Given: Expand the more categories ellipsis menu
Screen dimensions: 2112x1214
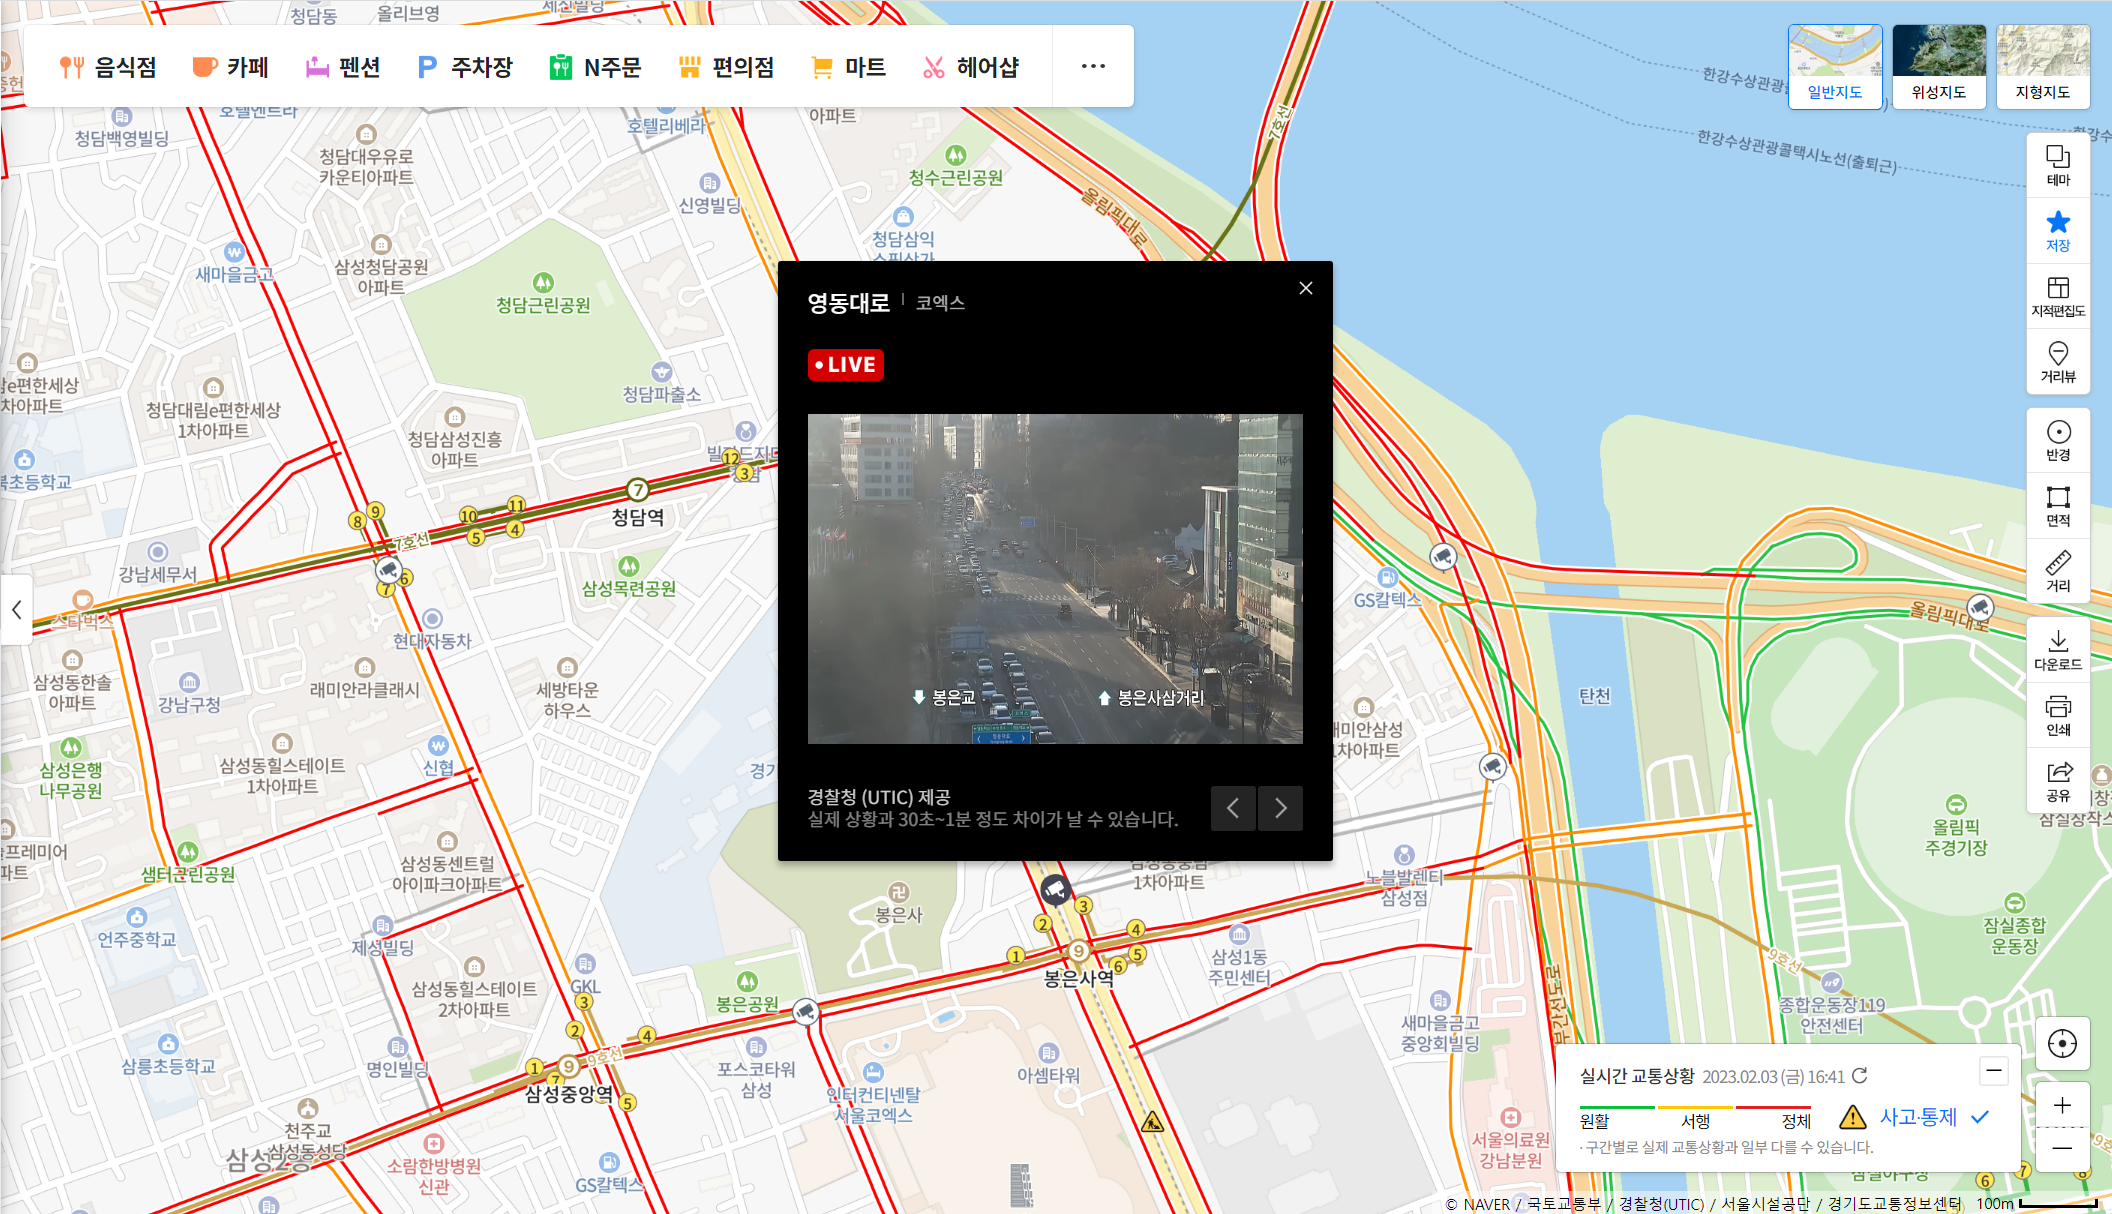Looking at the screenshot, I should pyautogui.click(x=1093, y=66).
